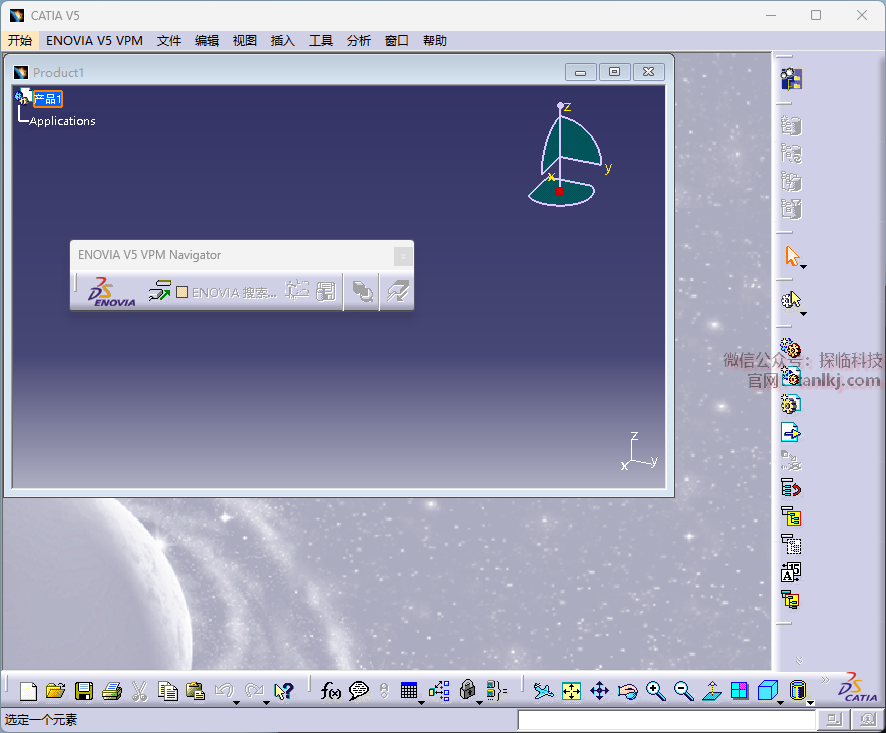Activate the Rotate view tool
This screenshot has width=886, height=733.
point(627,691)
